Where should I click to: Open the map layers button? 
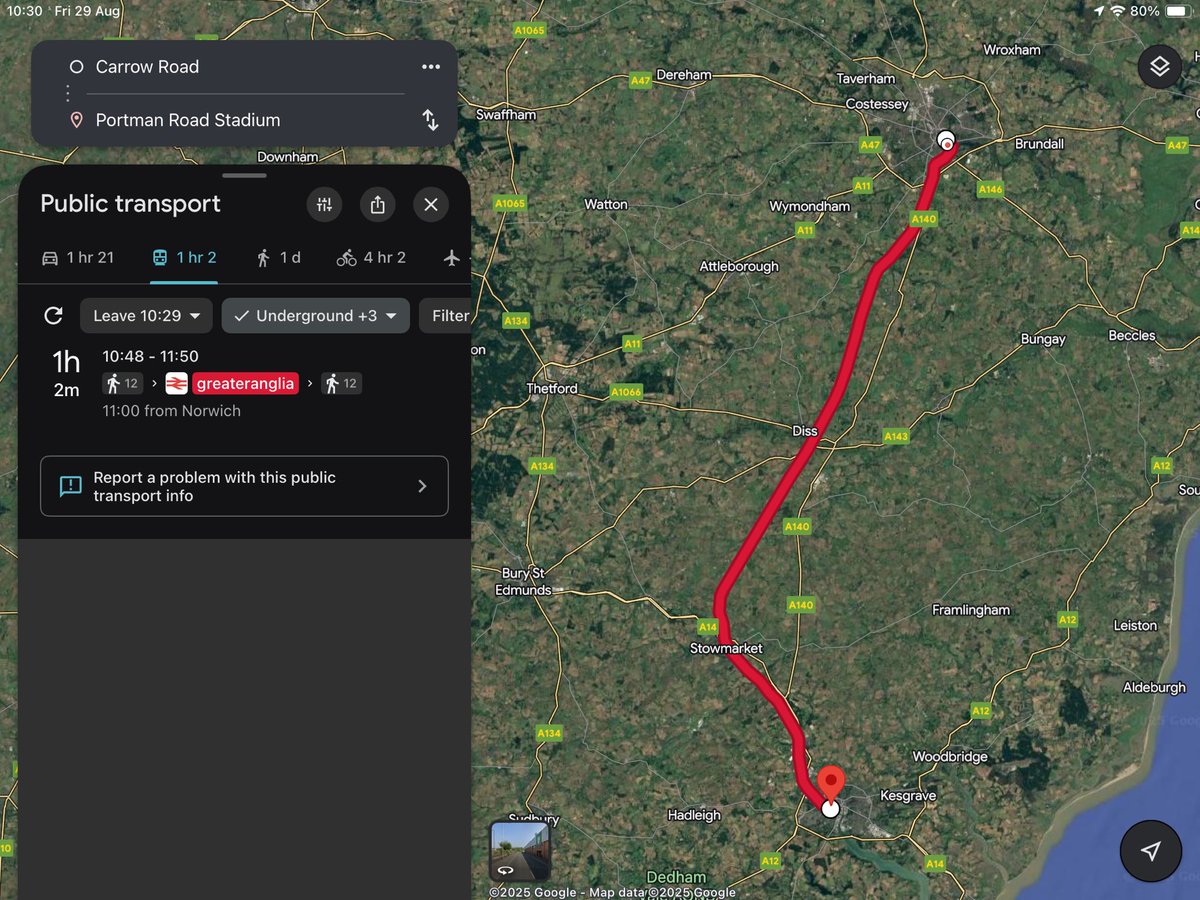click(1159, 67)
